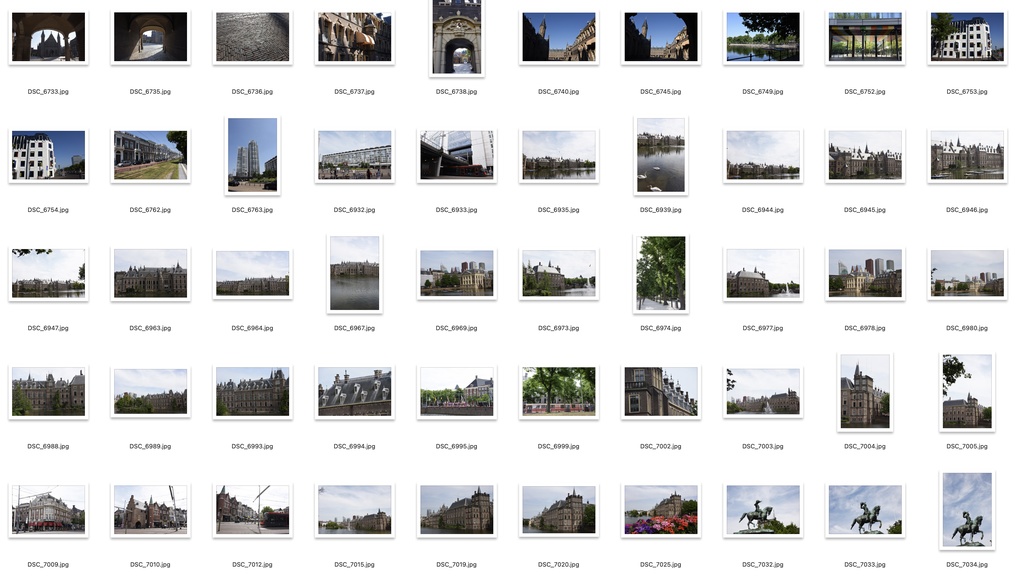Viewport: 1024px width, 580px height.
Task: Select the DSC_6994.jpg roof dormers photo
Action: point(355,392)
